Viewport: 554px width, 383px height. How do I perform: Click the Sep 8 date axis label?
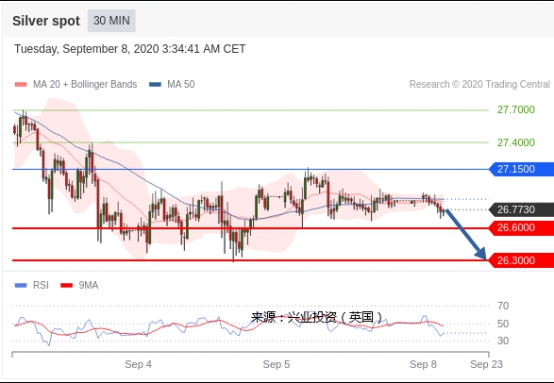423,364
